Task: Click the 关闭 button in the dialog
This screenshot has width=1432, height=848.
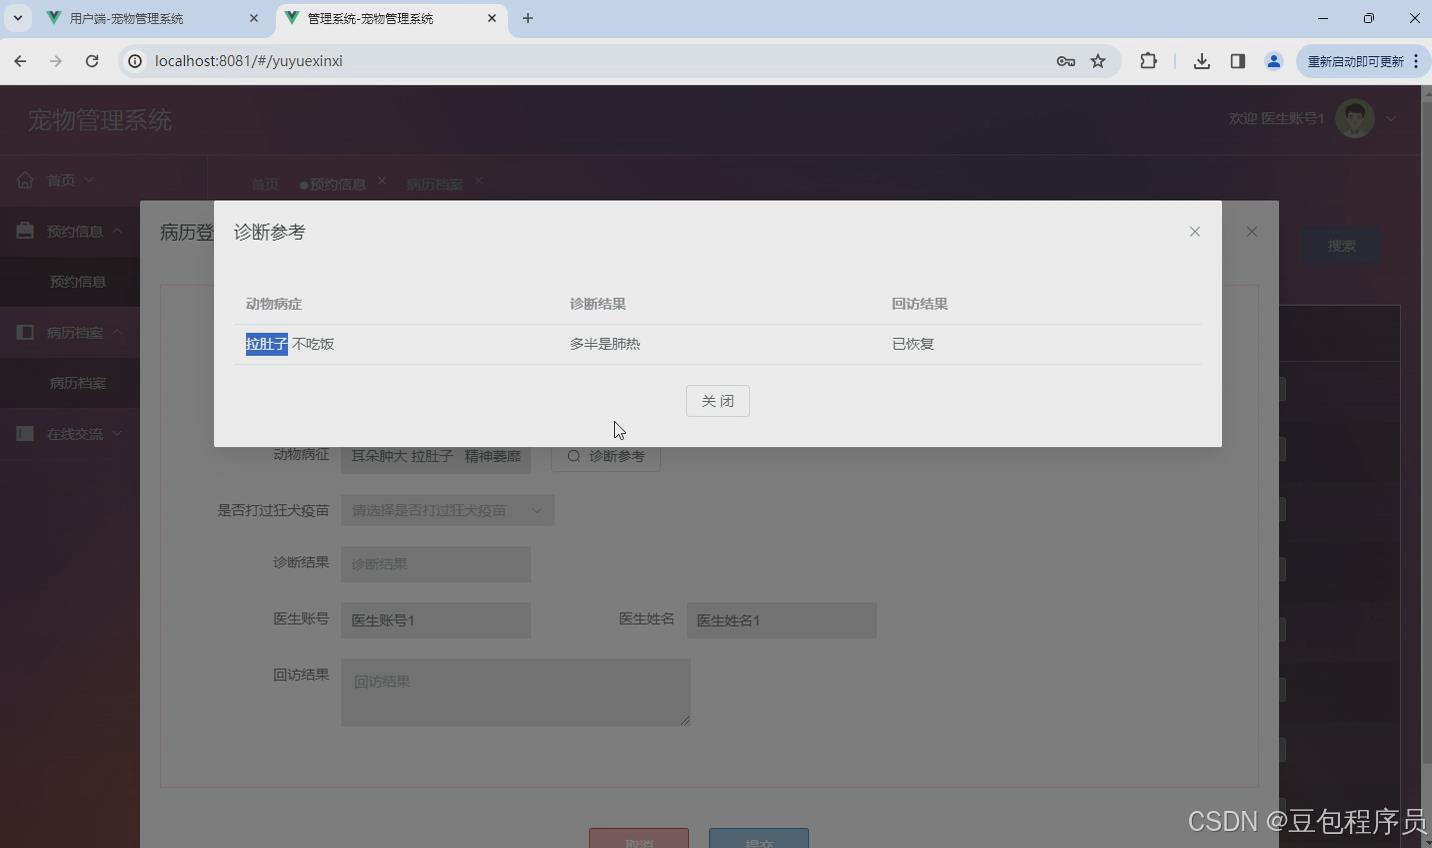Action: pos(717,400)
